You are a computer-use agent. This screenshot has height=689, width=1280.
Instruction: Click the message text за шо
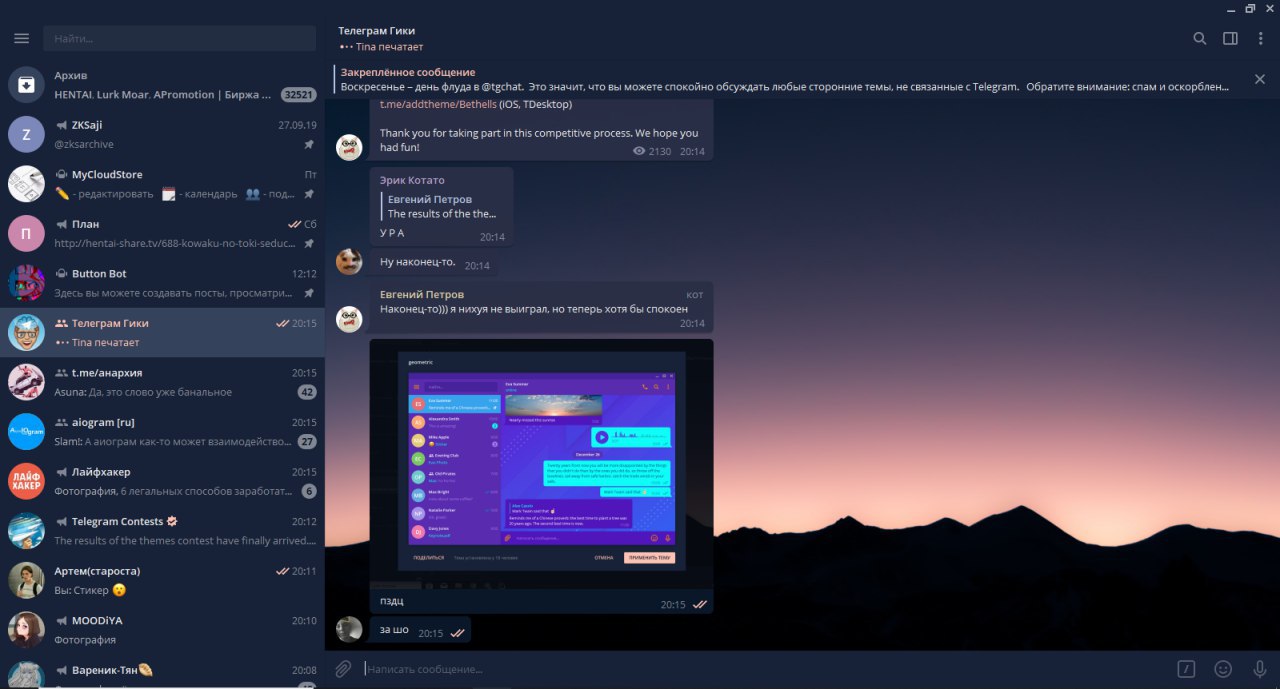coord(394,630)
